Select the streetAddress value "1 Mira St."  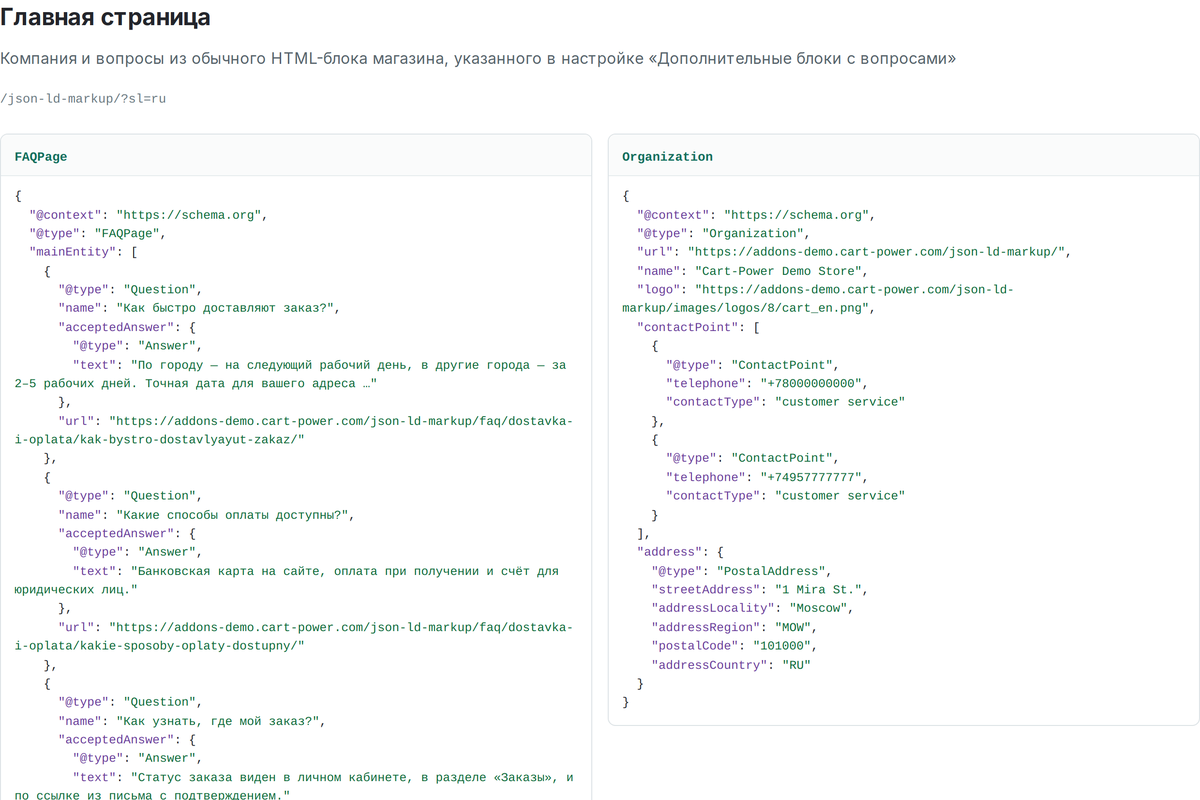(x=819, y=589)
